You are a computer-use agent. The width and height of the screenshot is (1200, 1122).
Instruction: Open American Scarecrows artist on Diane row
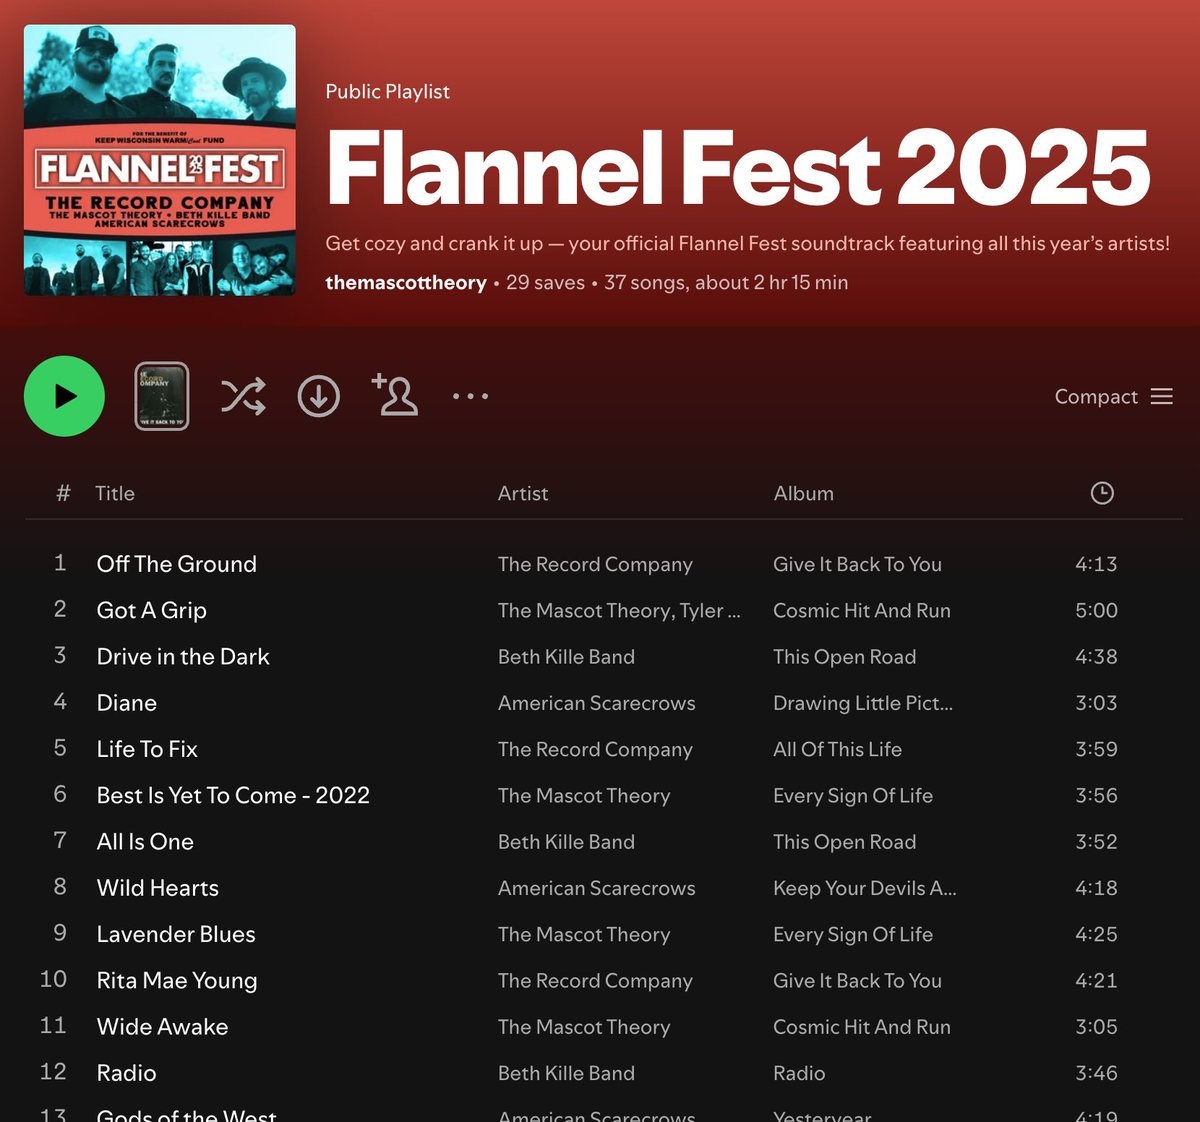click(x=597, y=703)
